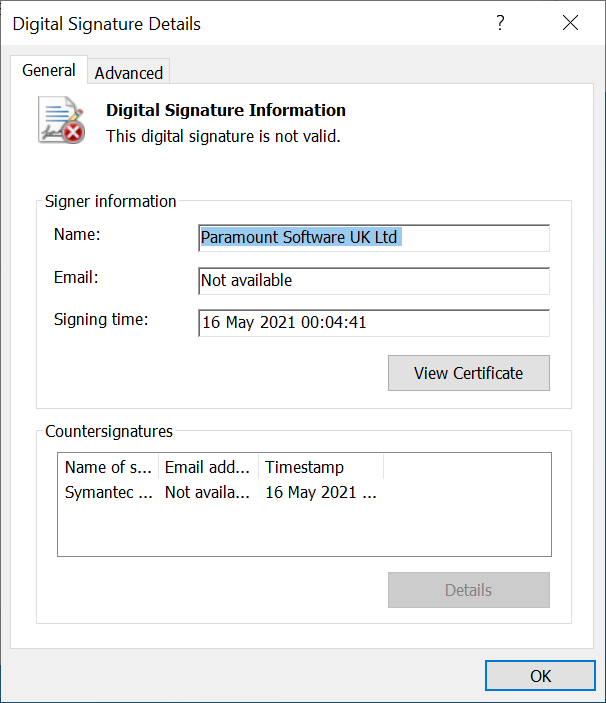Click the Name of signer column header
Viewport: 606px width, 703px height.
(108, 467)
